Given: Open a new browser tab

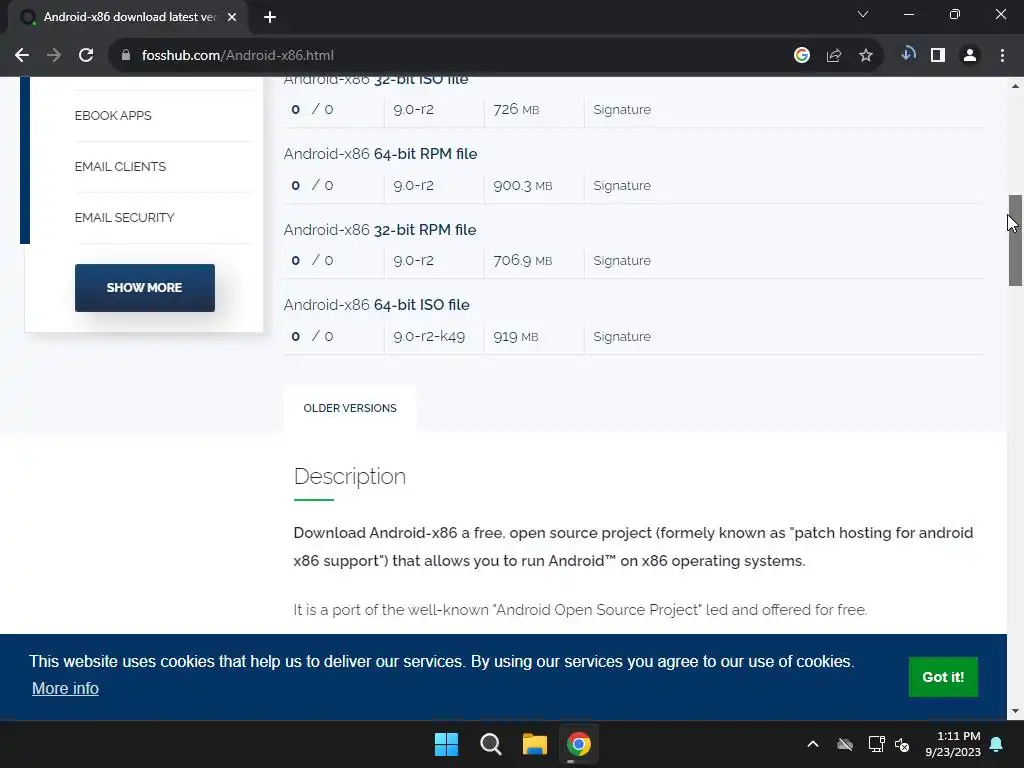Looking at the screenshot, I should coord(270,17).
